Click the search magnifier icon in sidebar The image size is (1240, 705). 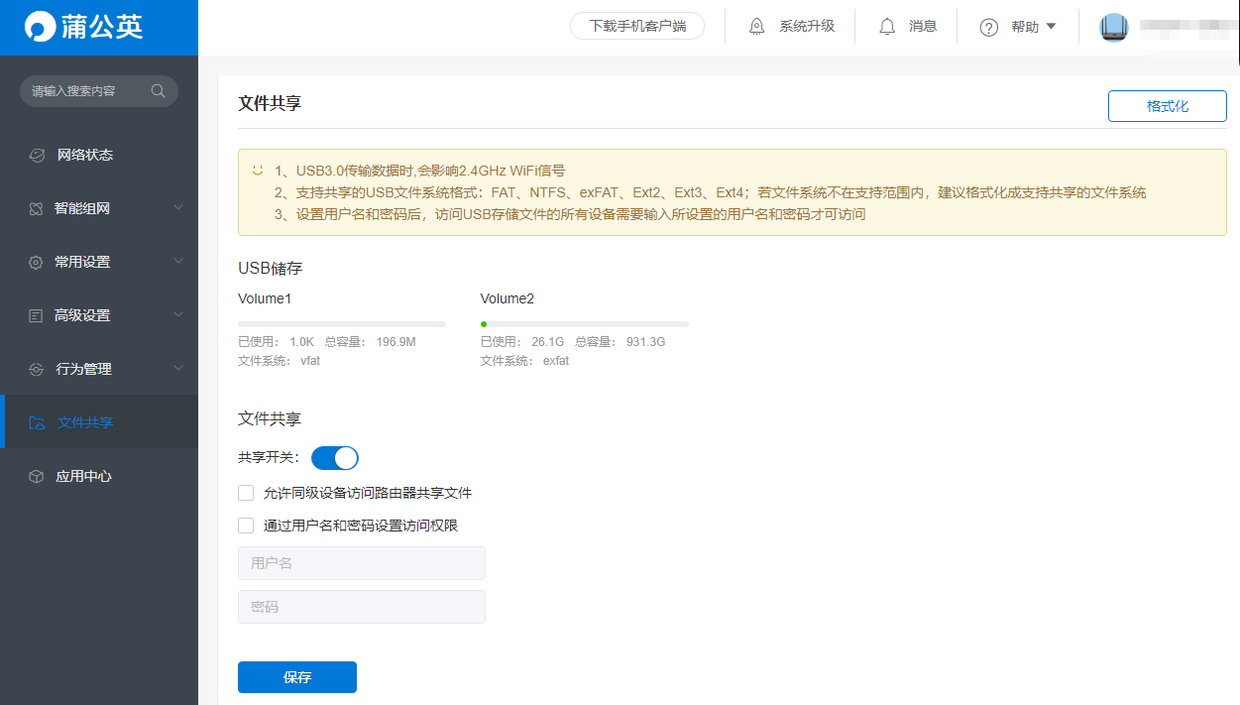[158, 91]
